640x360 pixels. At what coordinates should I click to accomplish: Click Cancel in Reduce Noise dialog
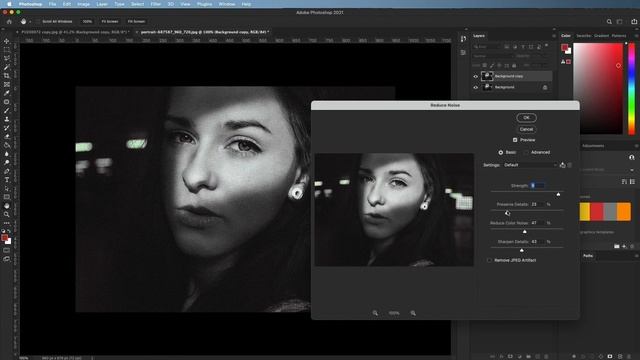tap(527, 129)
